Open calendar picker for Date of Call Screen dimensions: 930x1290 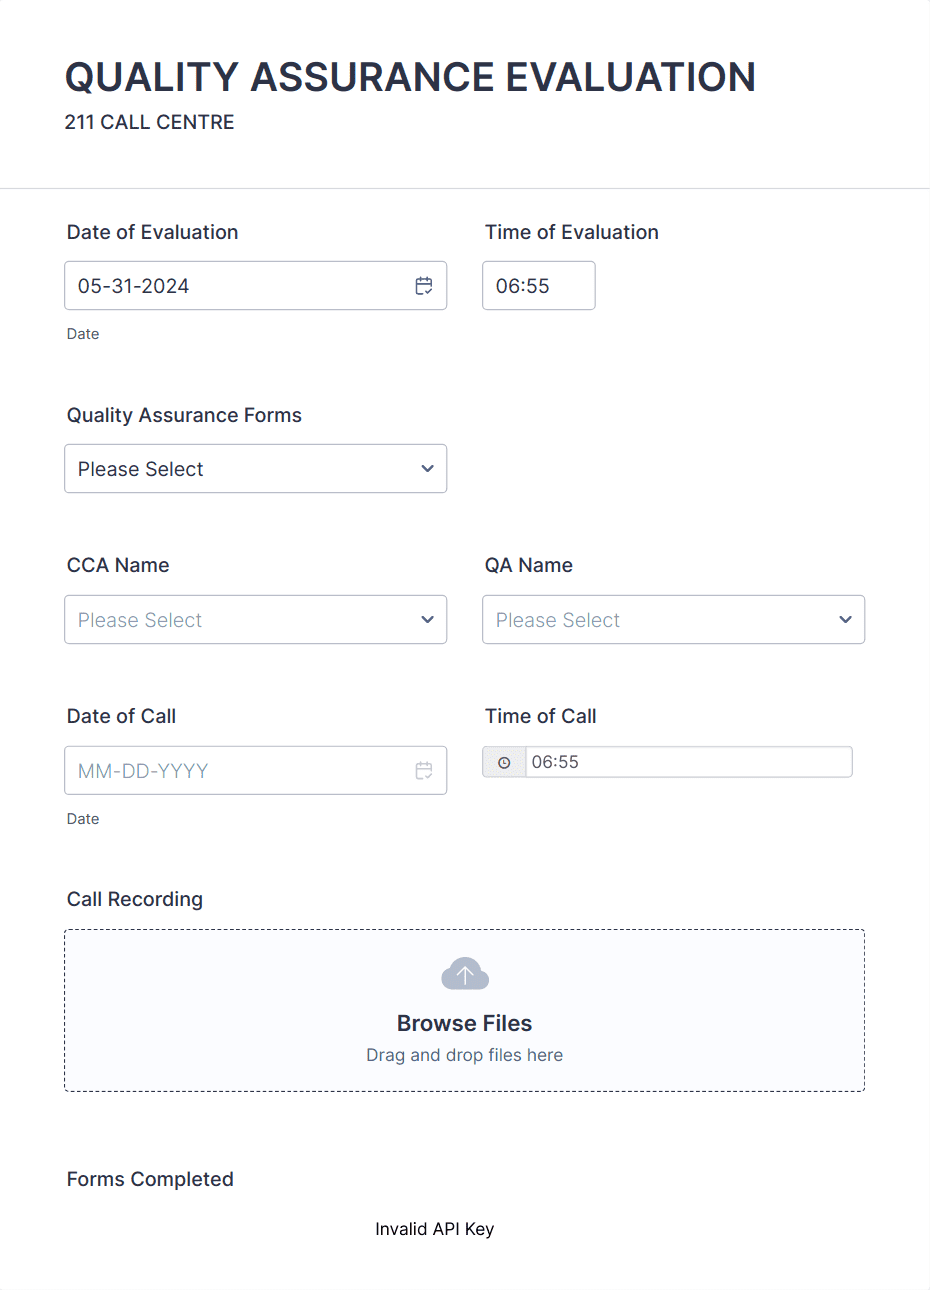(x=424, y=771)
